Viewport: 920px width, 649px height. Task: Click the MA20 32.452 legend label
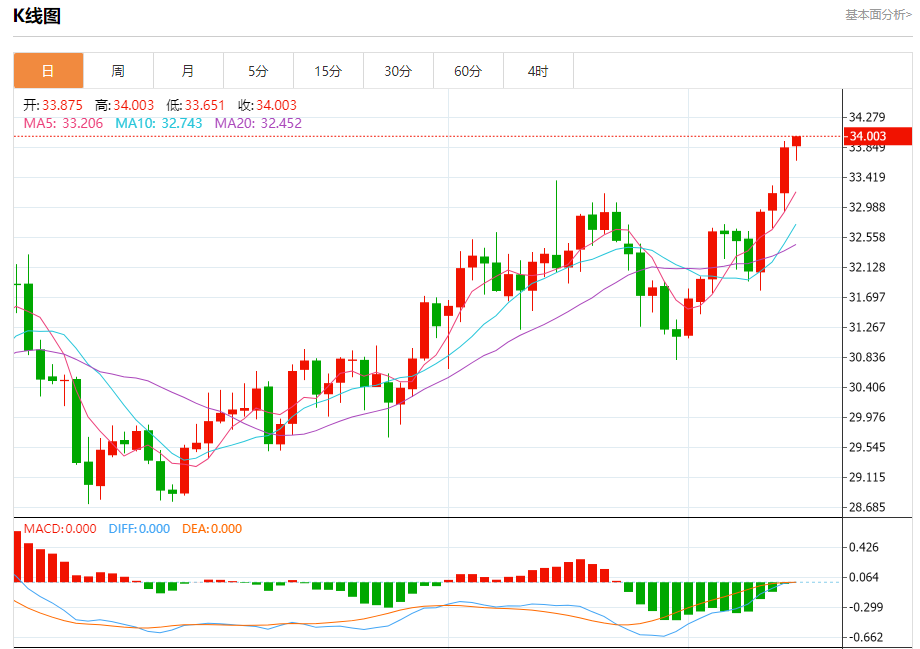point(257,123)
